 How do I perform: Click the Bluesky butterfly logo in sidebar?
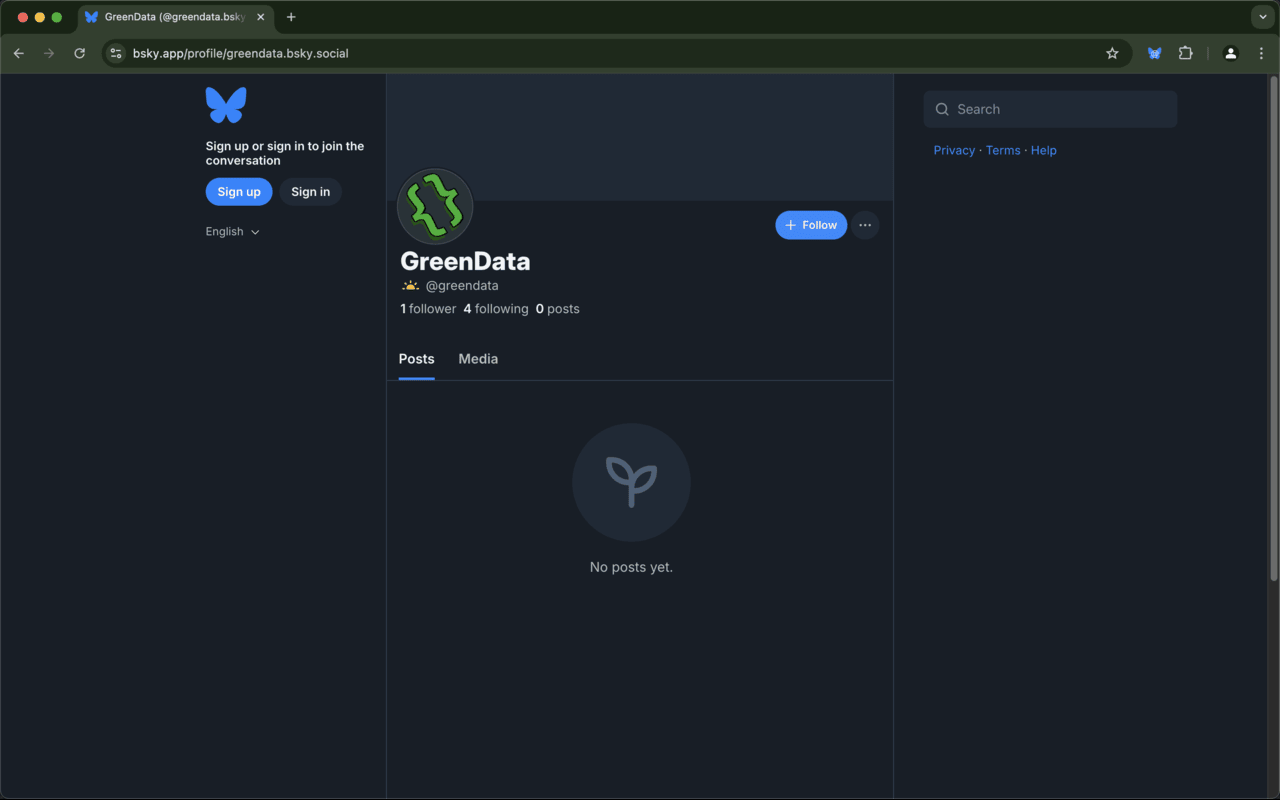click(x=226, y=105)
